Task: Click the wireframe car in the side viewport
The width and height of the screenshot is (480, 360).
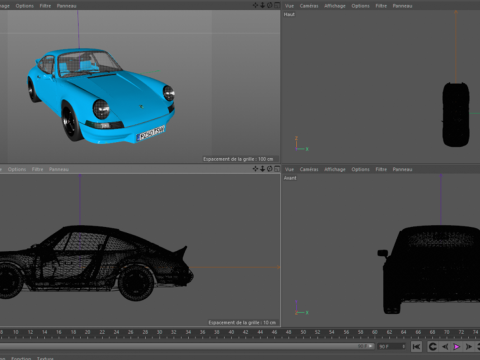Action: pos(97,263)
